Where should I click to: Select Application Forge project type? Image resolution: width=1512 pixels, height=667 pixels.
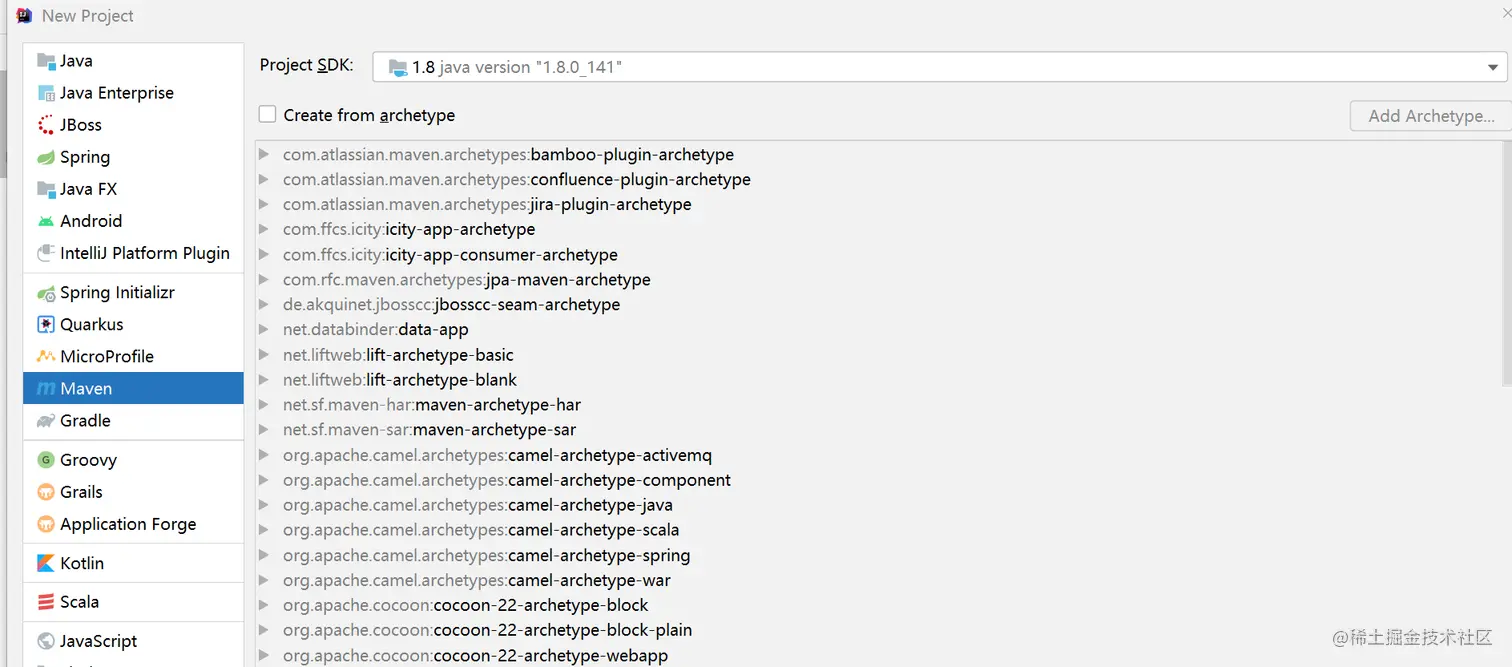click(133, 524)
